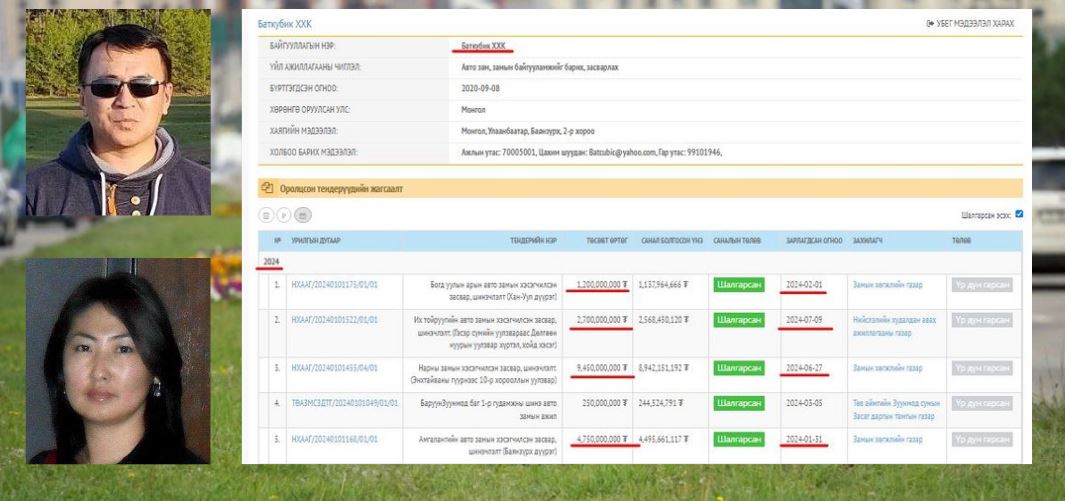
Task: Click the man with sunglasses photo
Action: (x=118, y=112)
